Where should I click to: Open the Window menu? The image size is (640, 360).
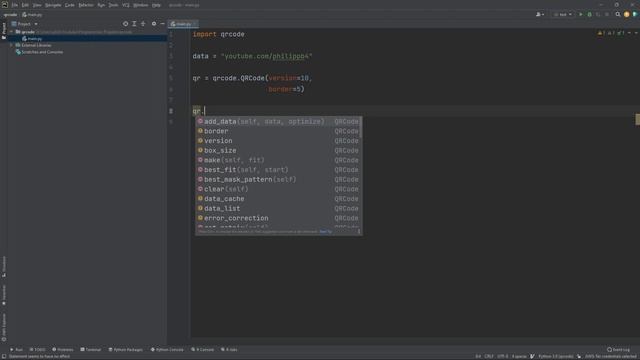pyautogui.click(x=141, y=5)
